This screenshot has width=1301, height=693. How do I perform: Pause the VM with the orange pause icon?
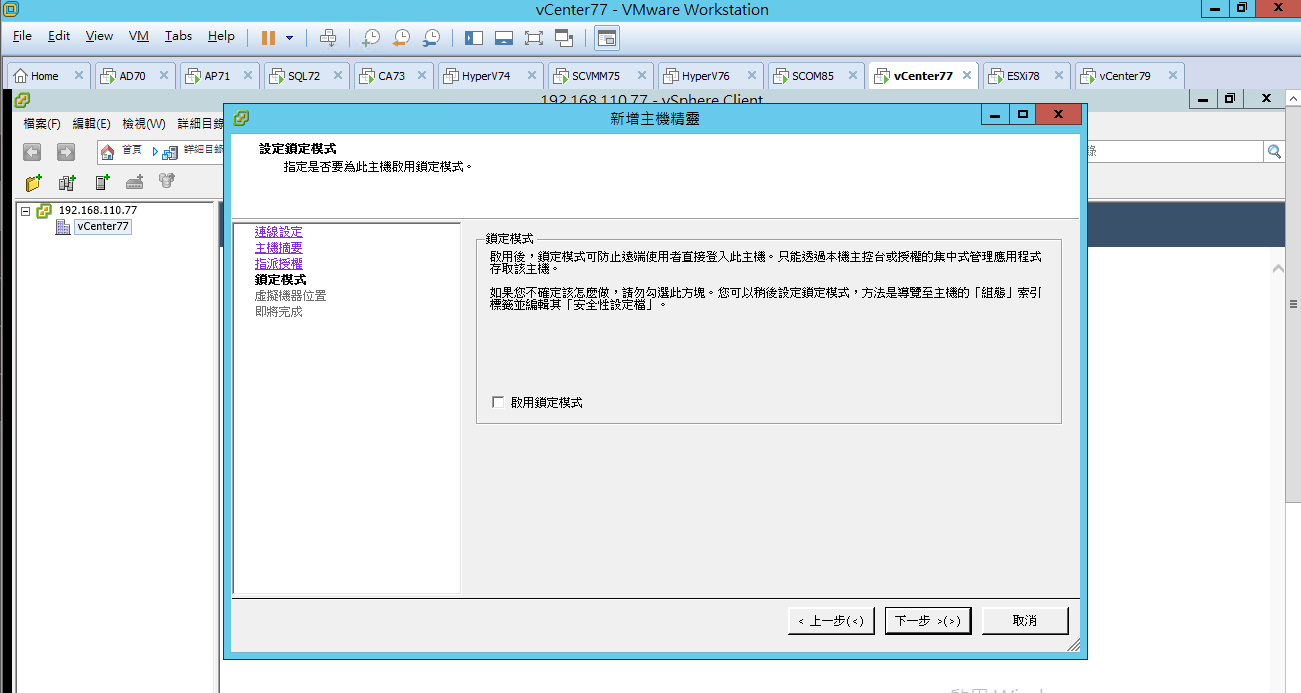[x=268, y=37]
